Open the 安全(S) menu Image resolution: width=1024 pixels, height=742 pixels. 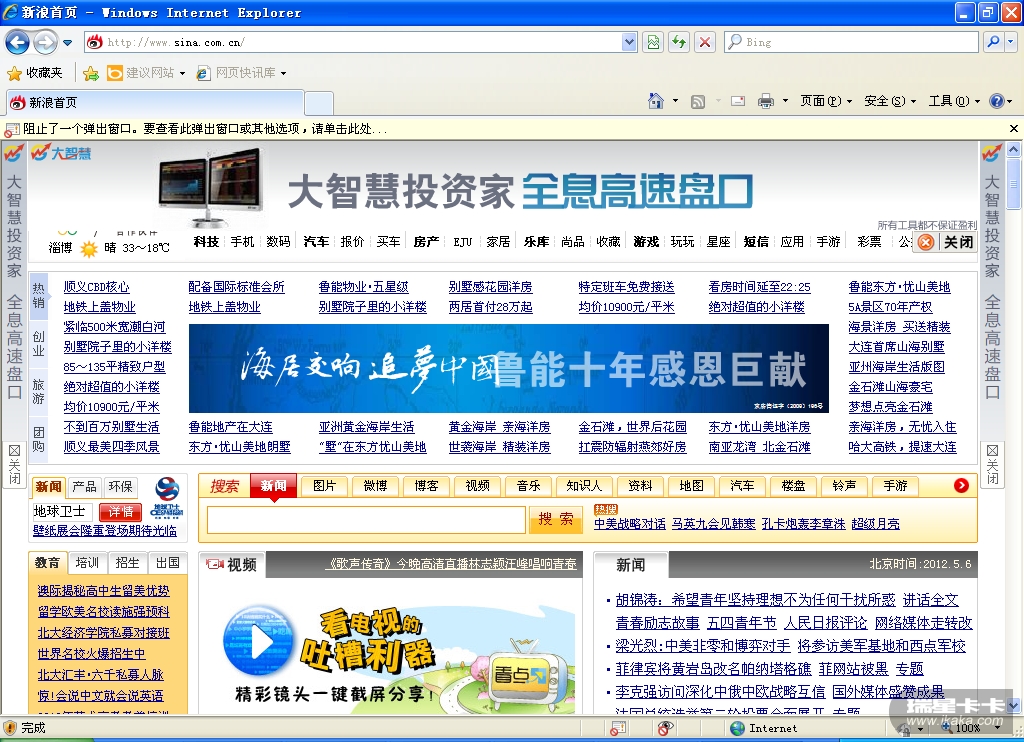(889, 101)
